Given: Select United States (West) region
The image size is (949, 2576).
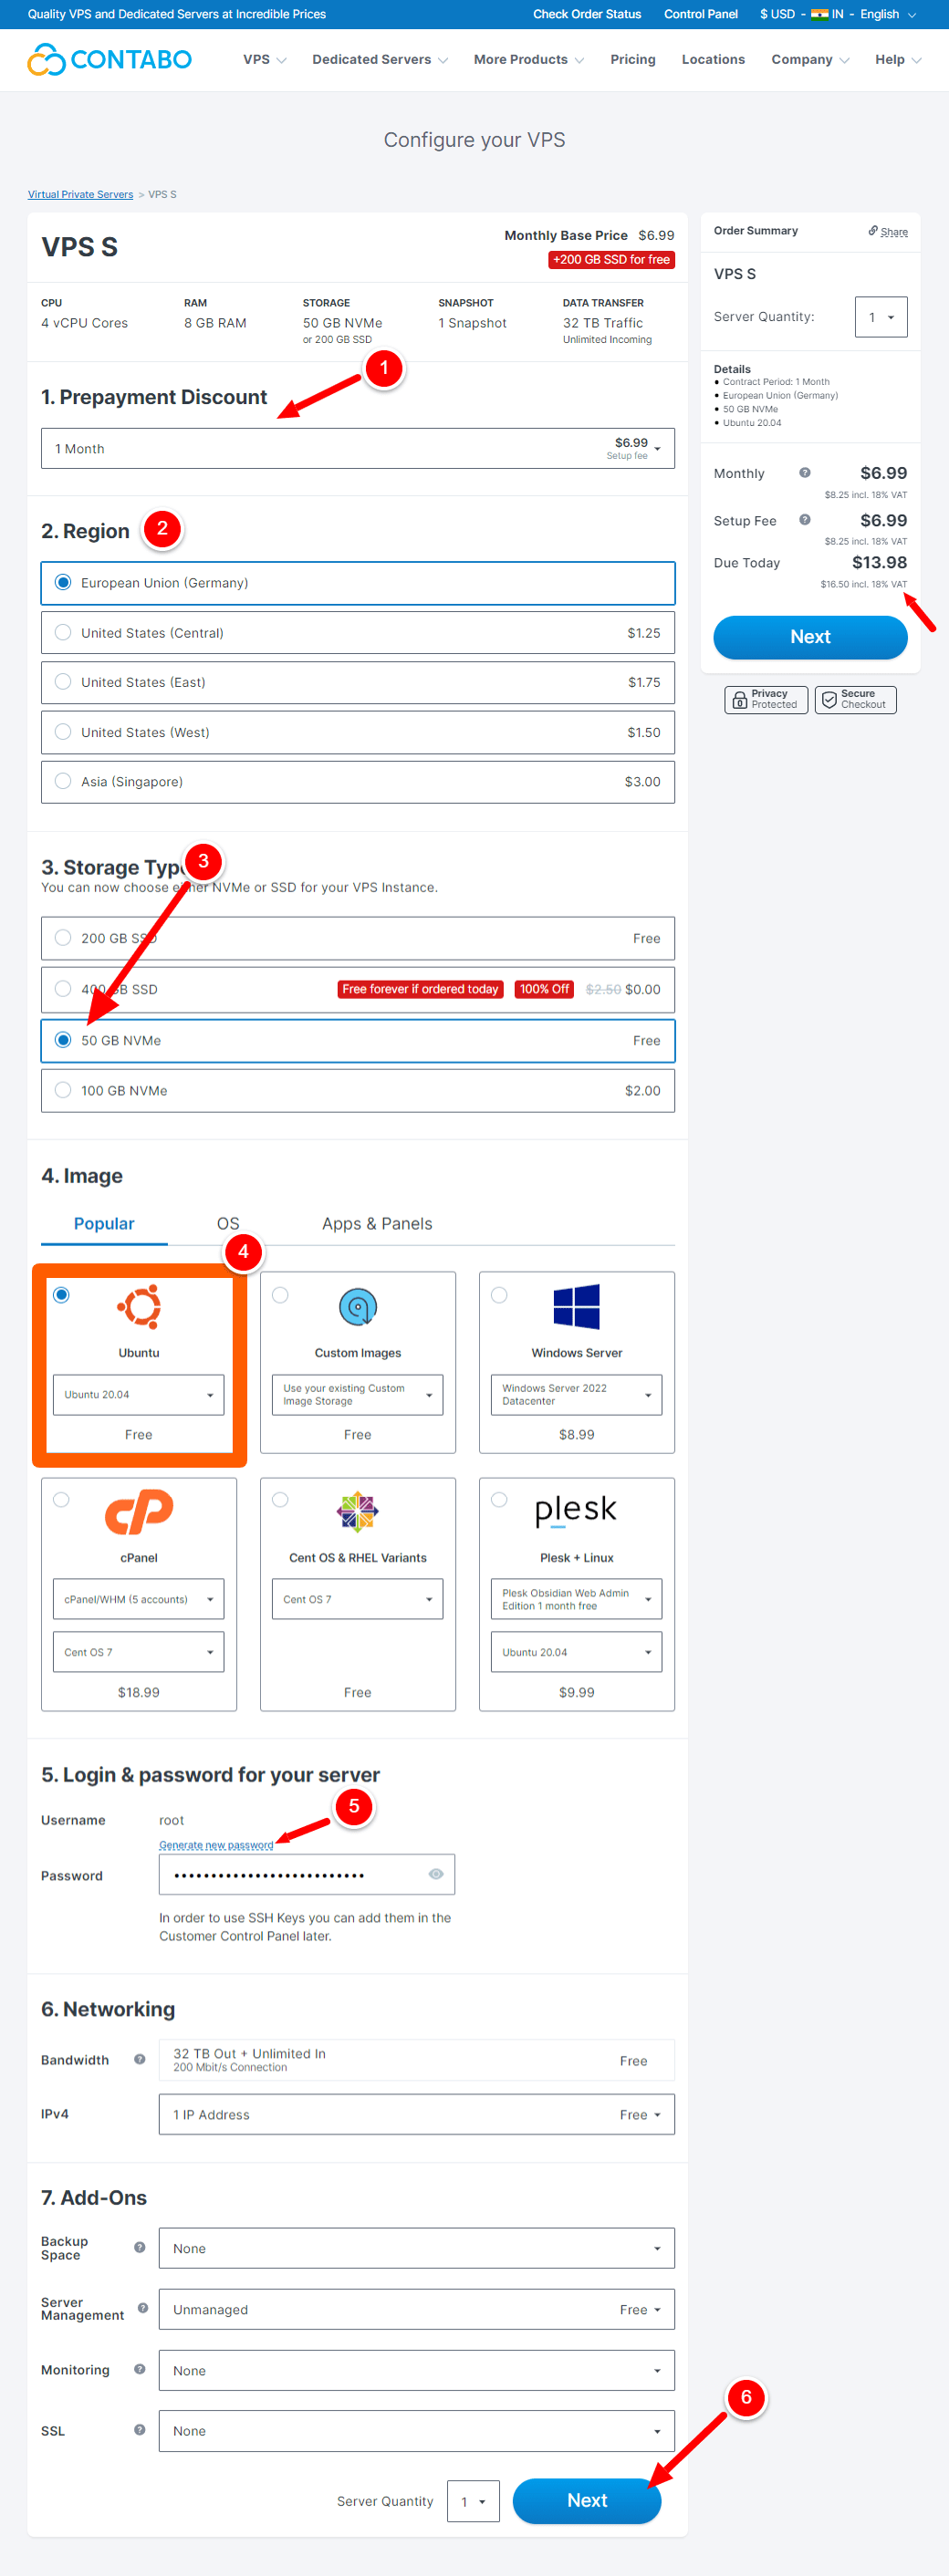Looking at the screenshot, I should 358,732.
